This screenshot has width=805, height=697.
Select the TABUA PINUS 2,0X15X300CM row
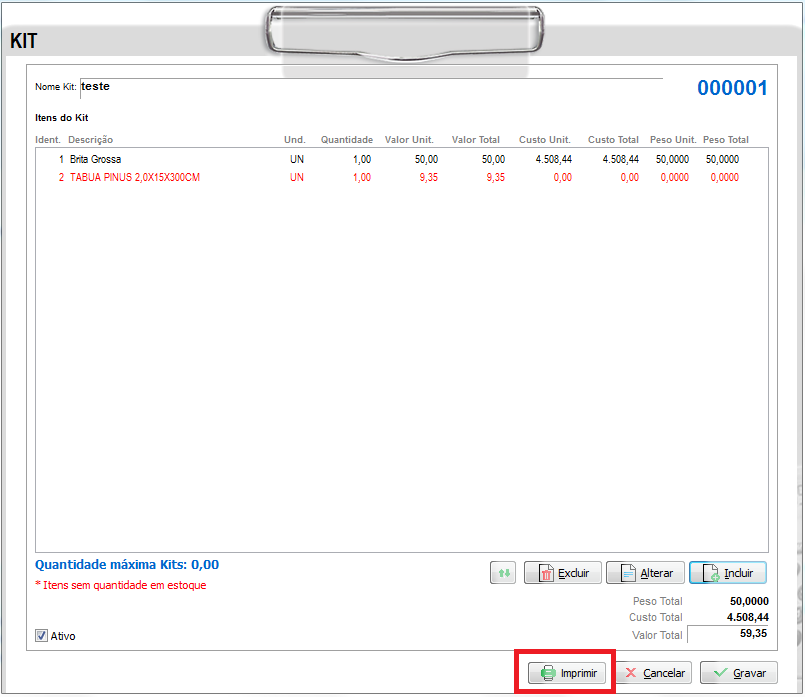pos(135,177)
